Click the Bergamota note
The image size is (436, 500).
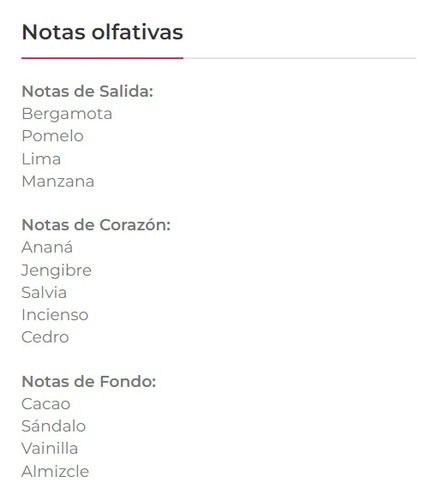coord(67,114)
